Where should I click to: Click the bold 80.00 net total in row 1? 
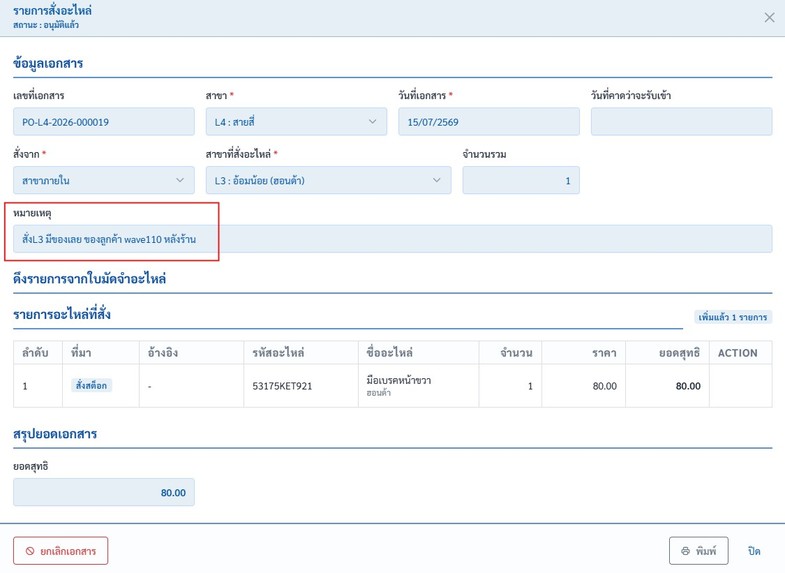[x=688, y=386]
